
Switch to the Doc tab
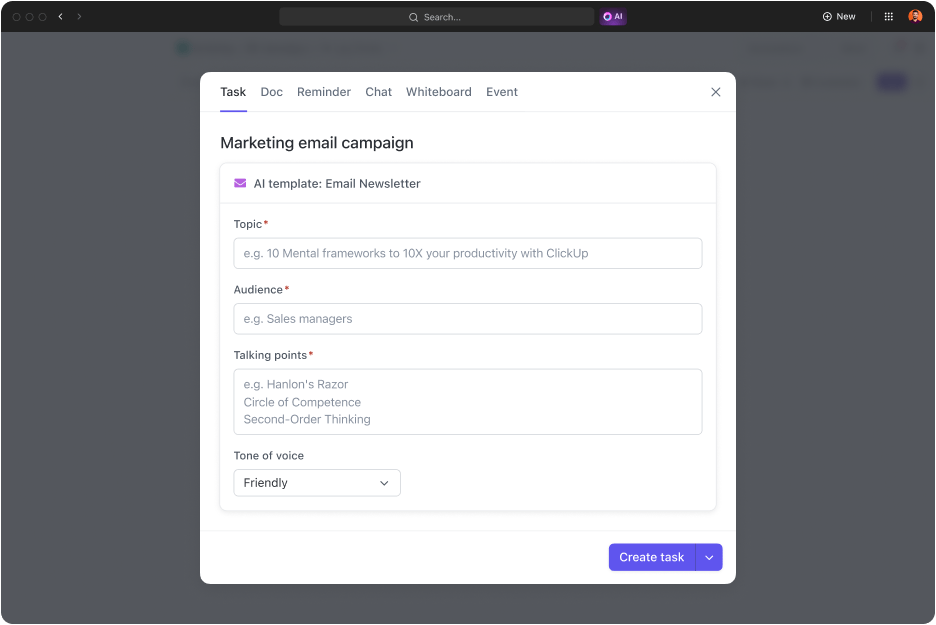272,92
